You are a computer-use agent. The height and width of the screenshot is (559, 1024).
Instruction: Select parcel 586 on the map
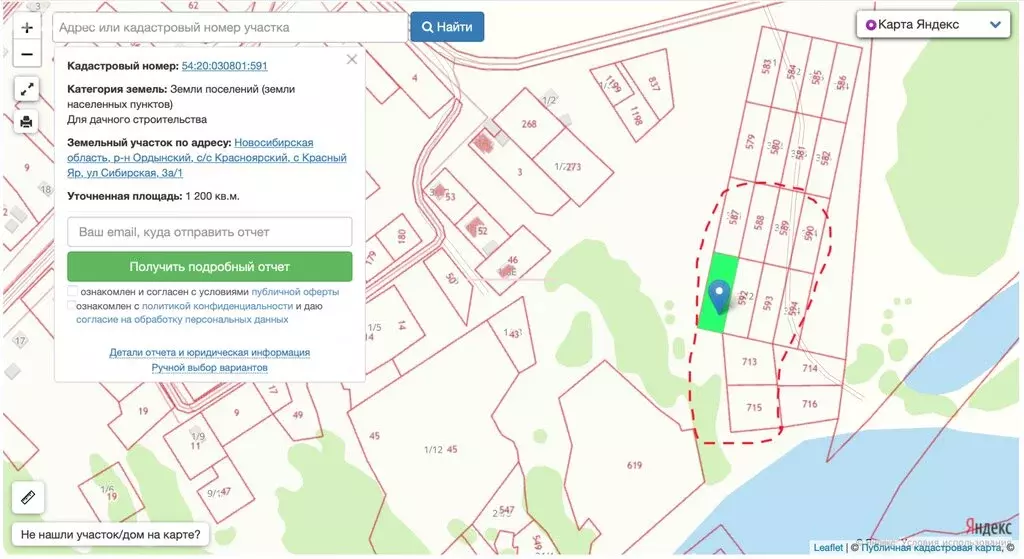[x=841, y=82]
